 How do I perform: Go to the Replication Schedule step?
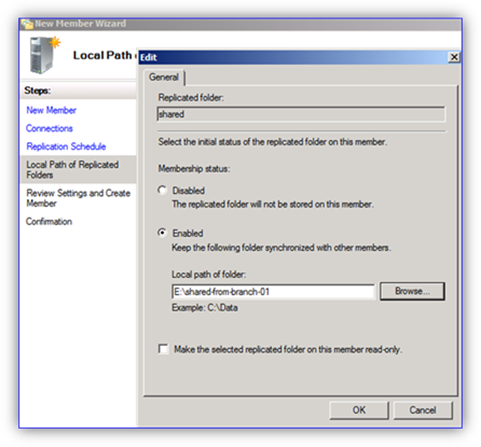[66, 146]
